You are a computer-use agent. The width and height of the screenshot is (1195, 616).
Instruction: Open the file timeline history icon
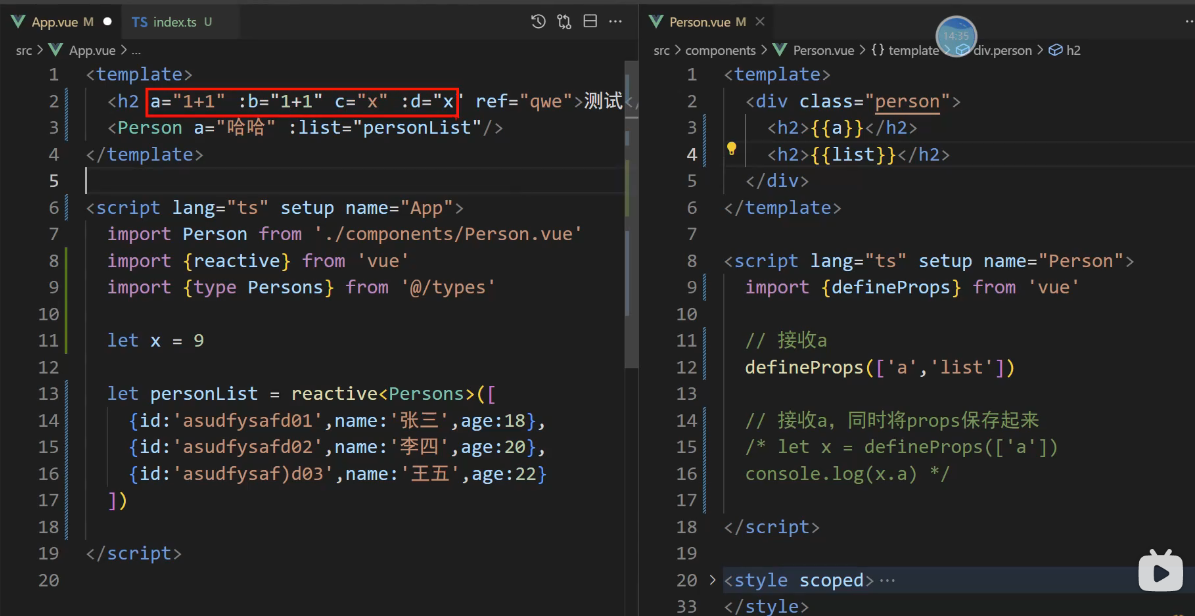[538, 22]
